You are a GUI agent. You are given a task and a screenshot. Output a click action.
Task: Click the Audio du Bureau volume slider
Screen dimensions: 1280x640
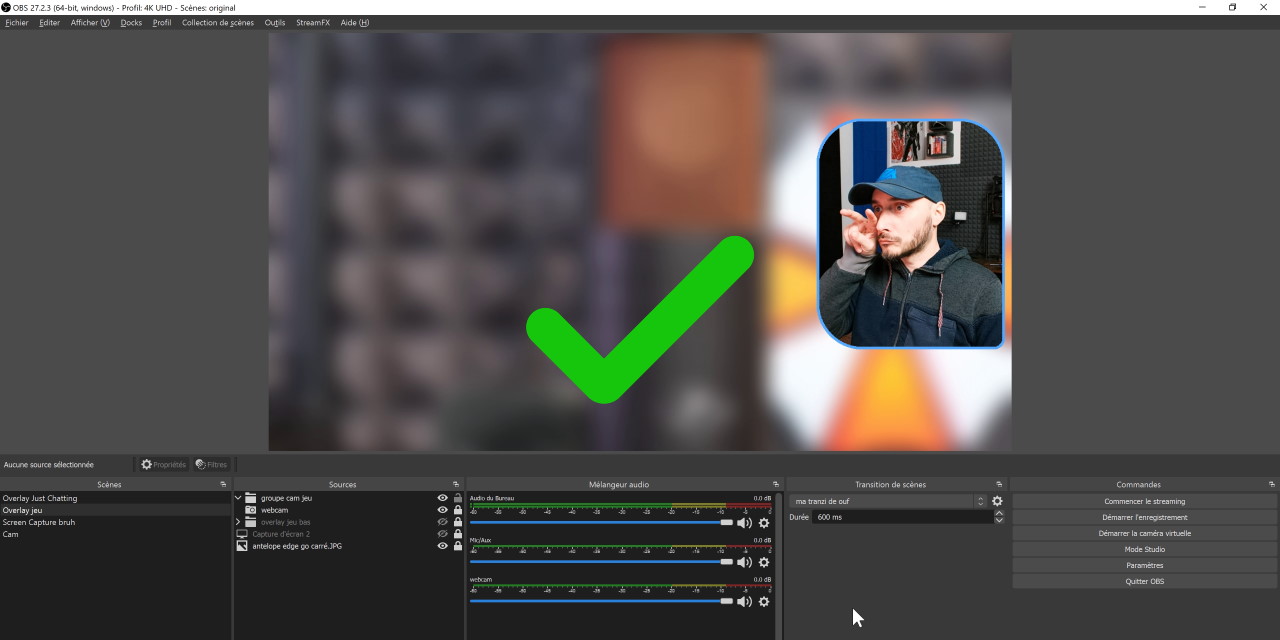[600, 522]
